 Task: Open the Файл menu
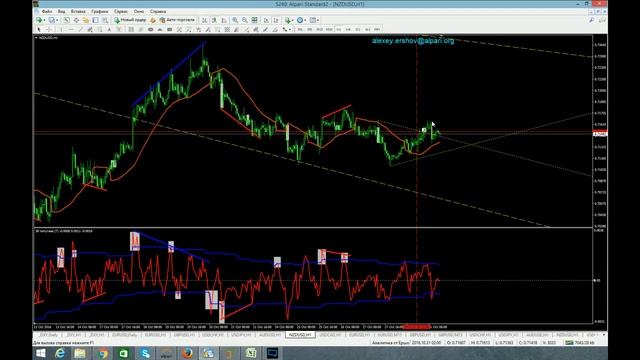47,11
